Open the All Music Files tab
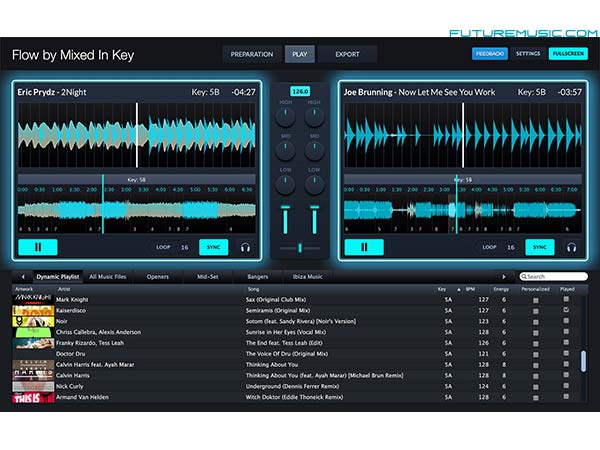Image resolution: width=600 pixels, height=450 pixels. [108, 277]
